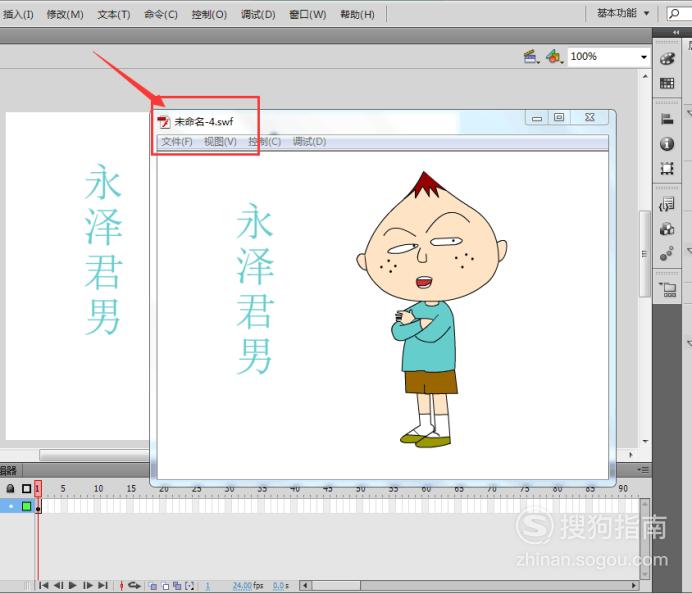Click the timeline horizontal scroll right arrow
The image size is (692, 594).
634,586
